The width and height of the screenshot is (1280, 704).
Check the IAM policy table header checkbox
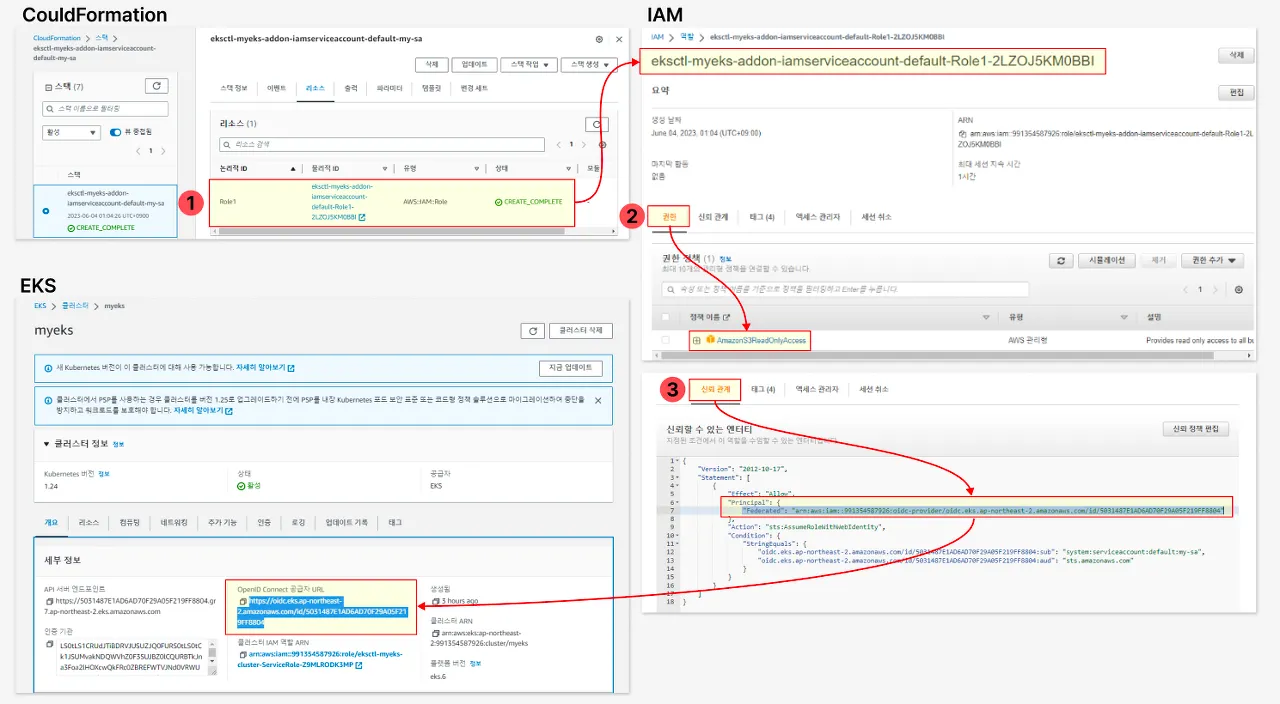[666, 317]
